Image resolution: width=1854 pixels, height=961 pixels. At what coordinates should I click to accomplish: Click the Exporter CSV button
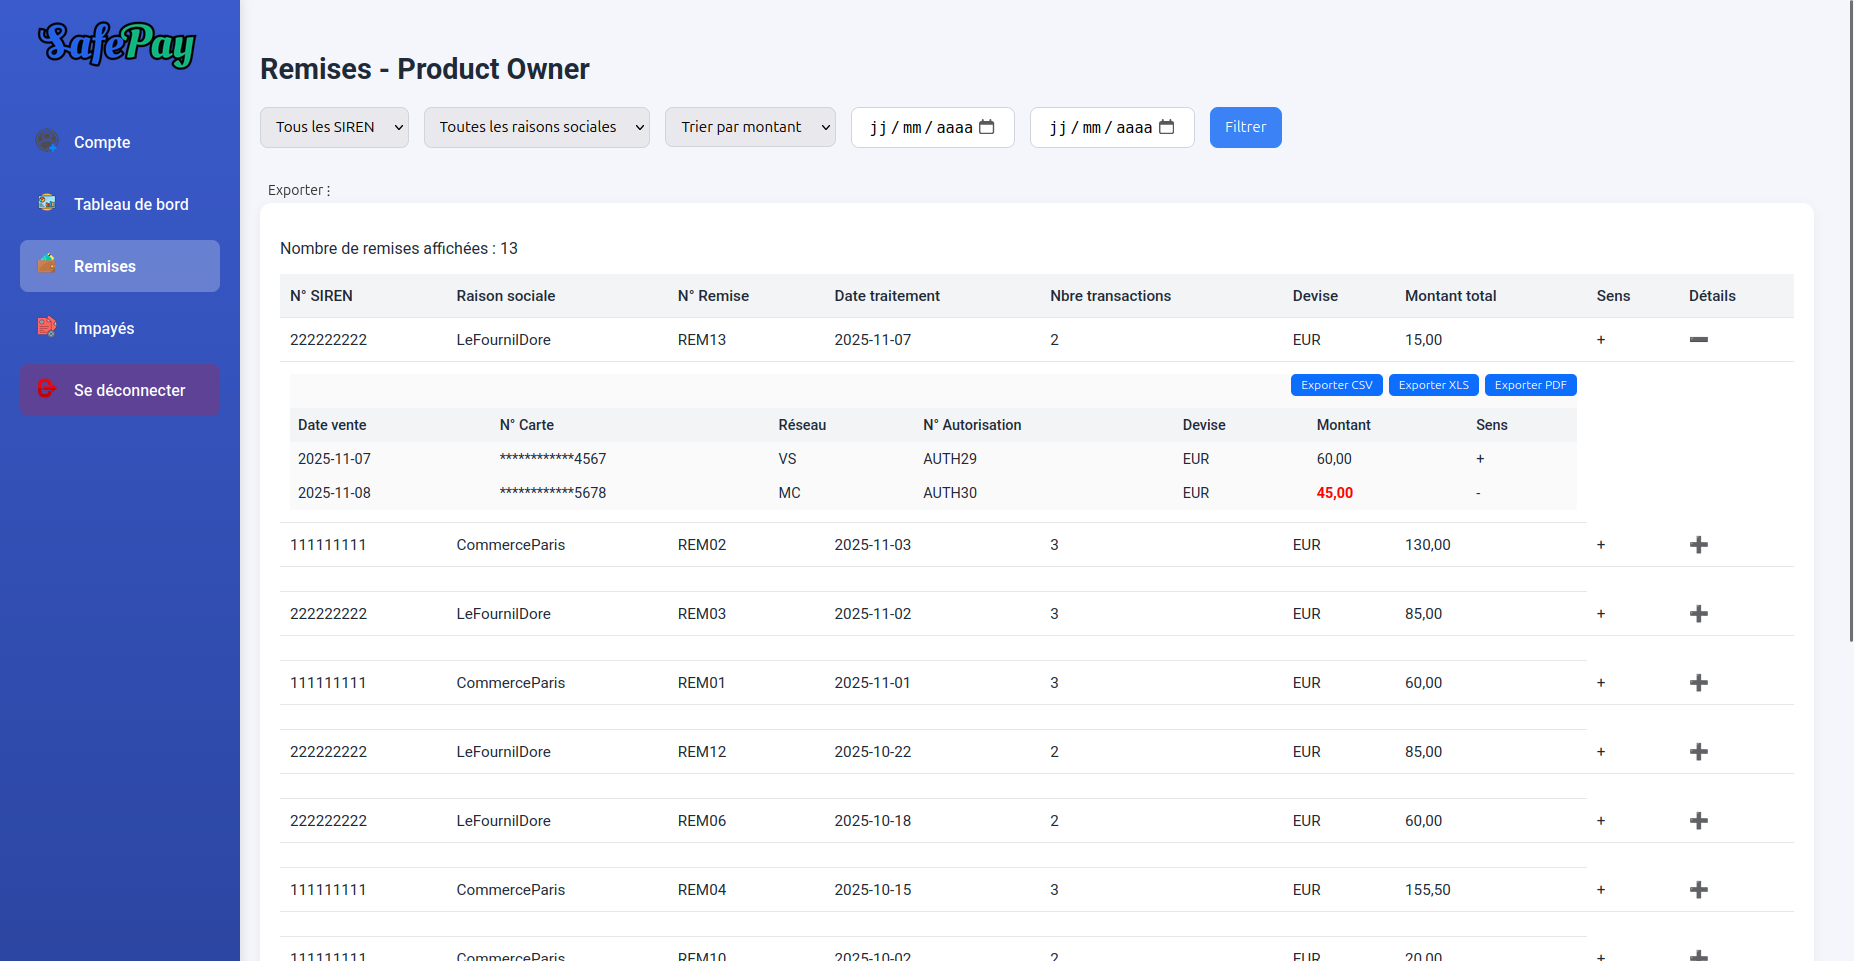(x=1336, y=385)
